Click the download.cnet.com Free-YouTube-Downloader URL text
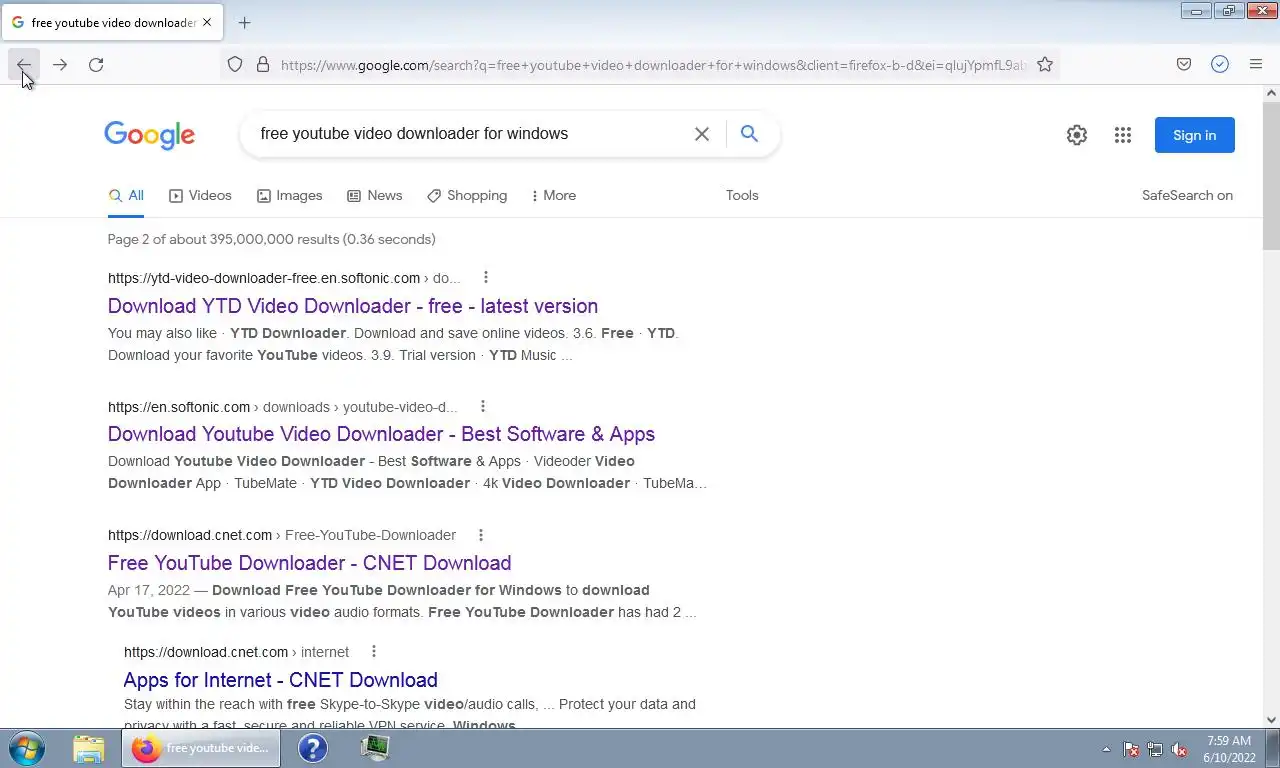1280x768 pixels. [x=282, y=535]
